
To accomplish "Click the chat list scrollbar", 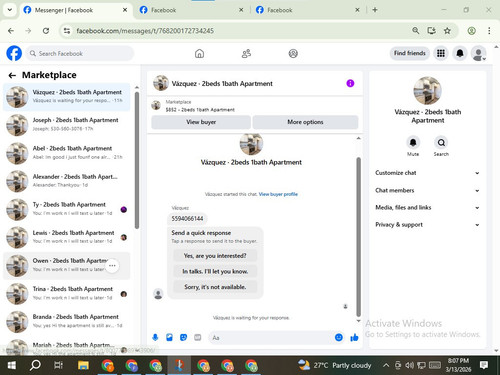I will [137, 160].
